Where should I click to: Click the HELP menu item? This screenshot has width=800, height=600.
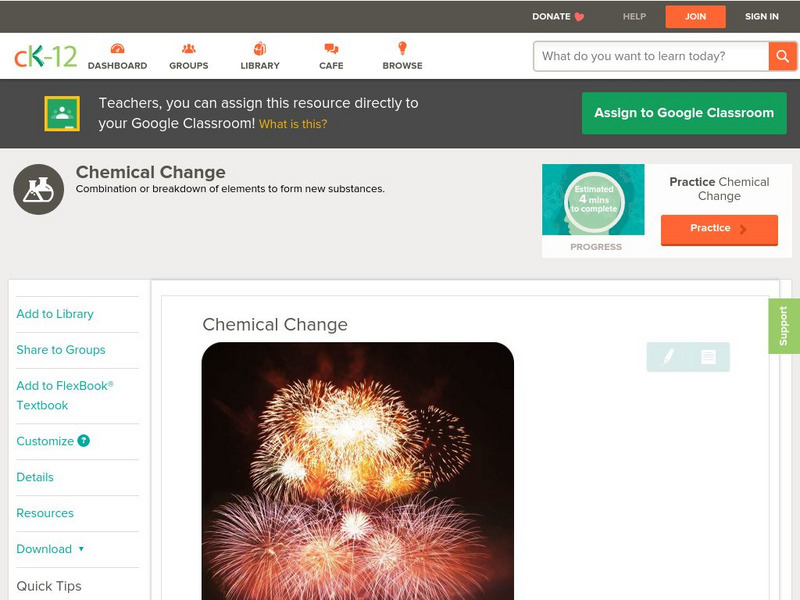[634, 16]
